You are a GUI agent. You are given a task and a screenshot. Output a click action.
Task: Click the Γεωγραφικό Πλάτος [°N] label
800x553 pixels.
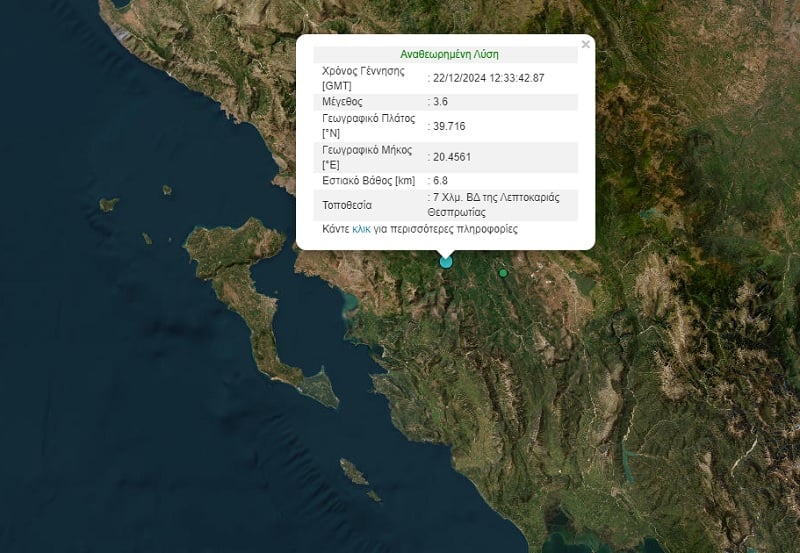tap(369, 126)
